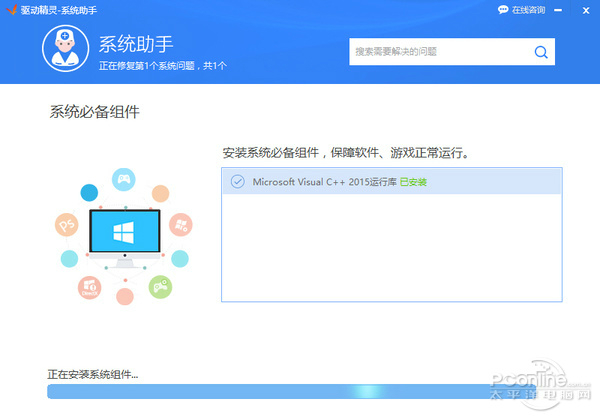The height and width of the screenshot is (420, 600).
Task: Click the repair status subtitle 正在修复第1个系统问题
Action: coord(163,66)
